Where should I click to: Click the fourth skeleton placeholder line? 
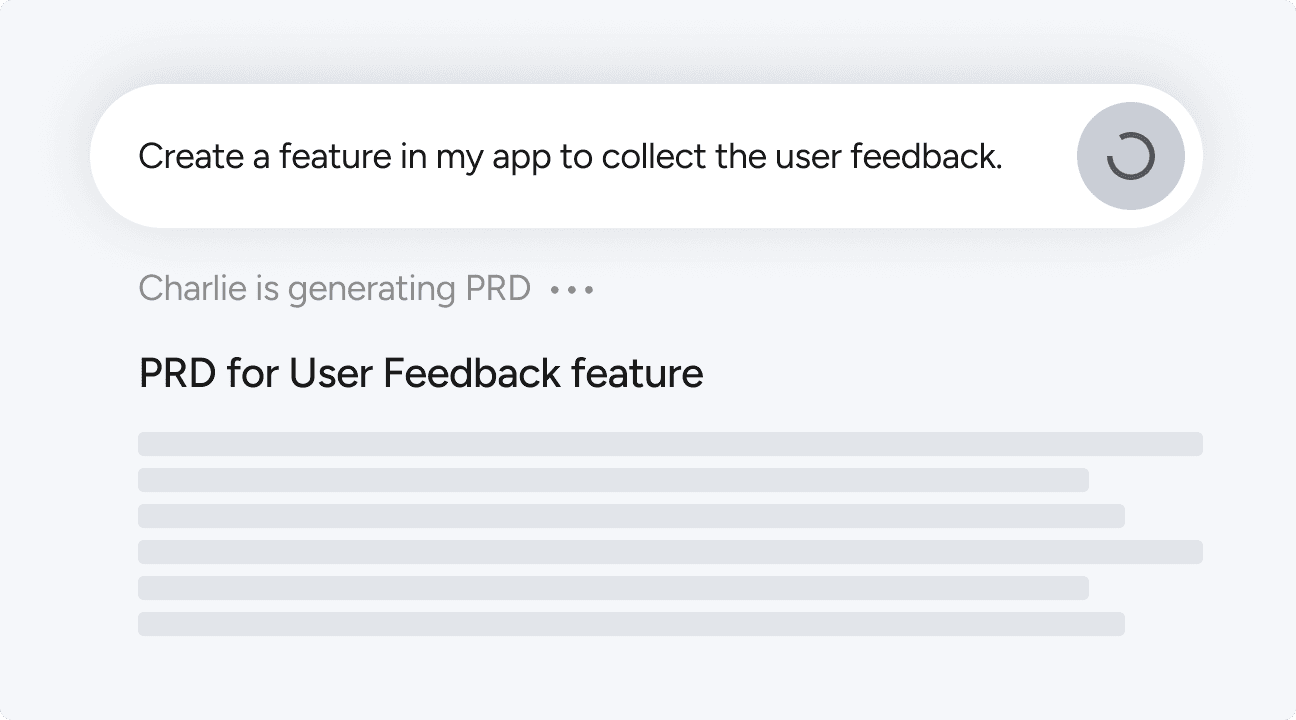670,552
